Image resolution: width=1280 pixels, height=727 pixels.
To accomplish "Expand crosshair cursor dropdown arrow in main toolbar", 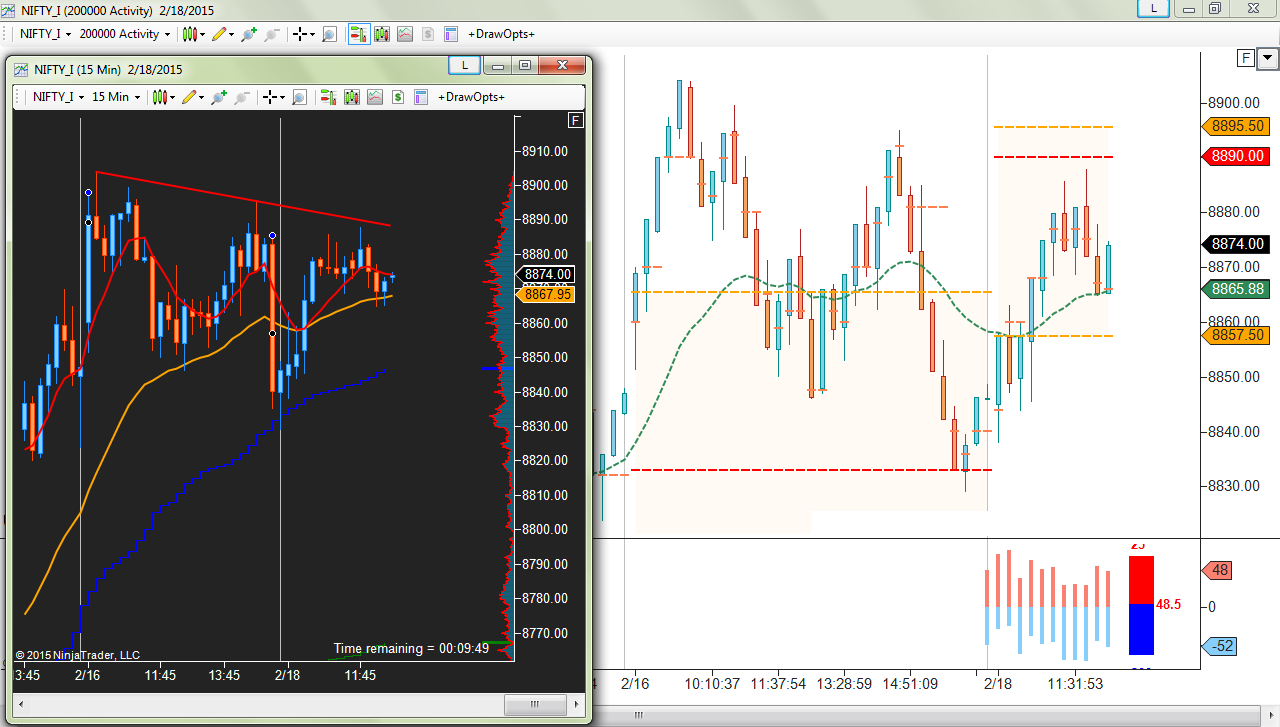I will pos(312,34).
